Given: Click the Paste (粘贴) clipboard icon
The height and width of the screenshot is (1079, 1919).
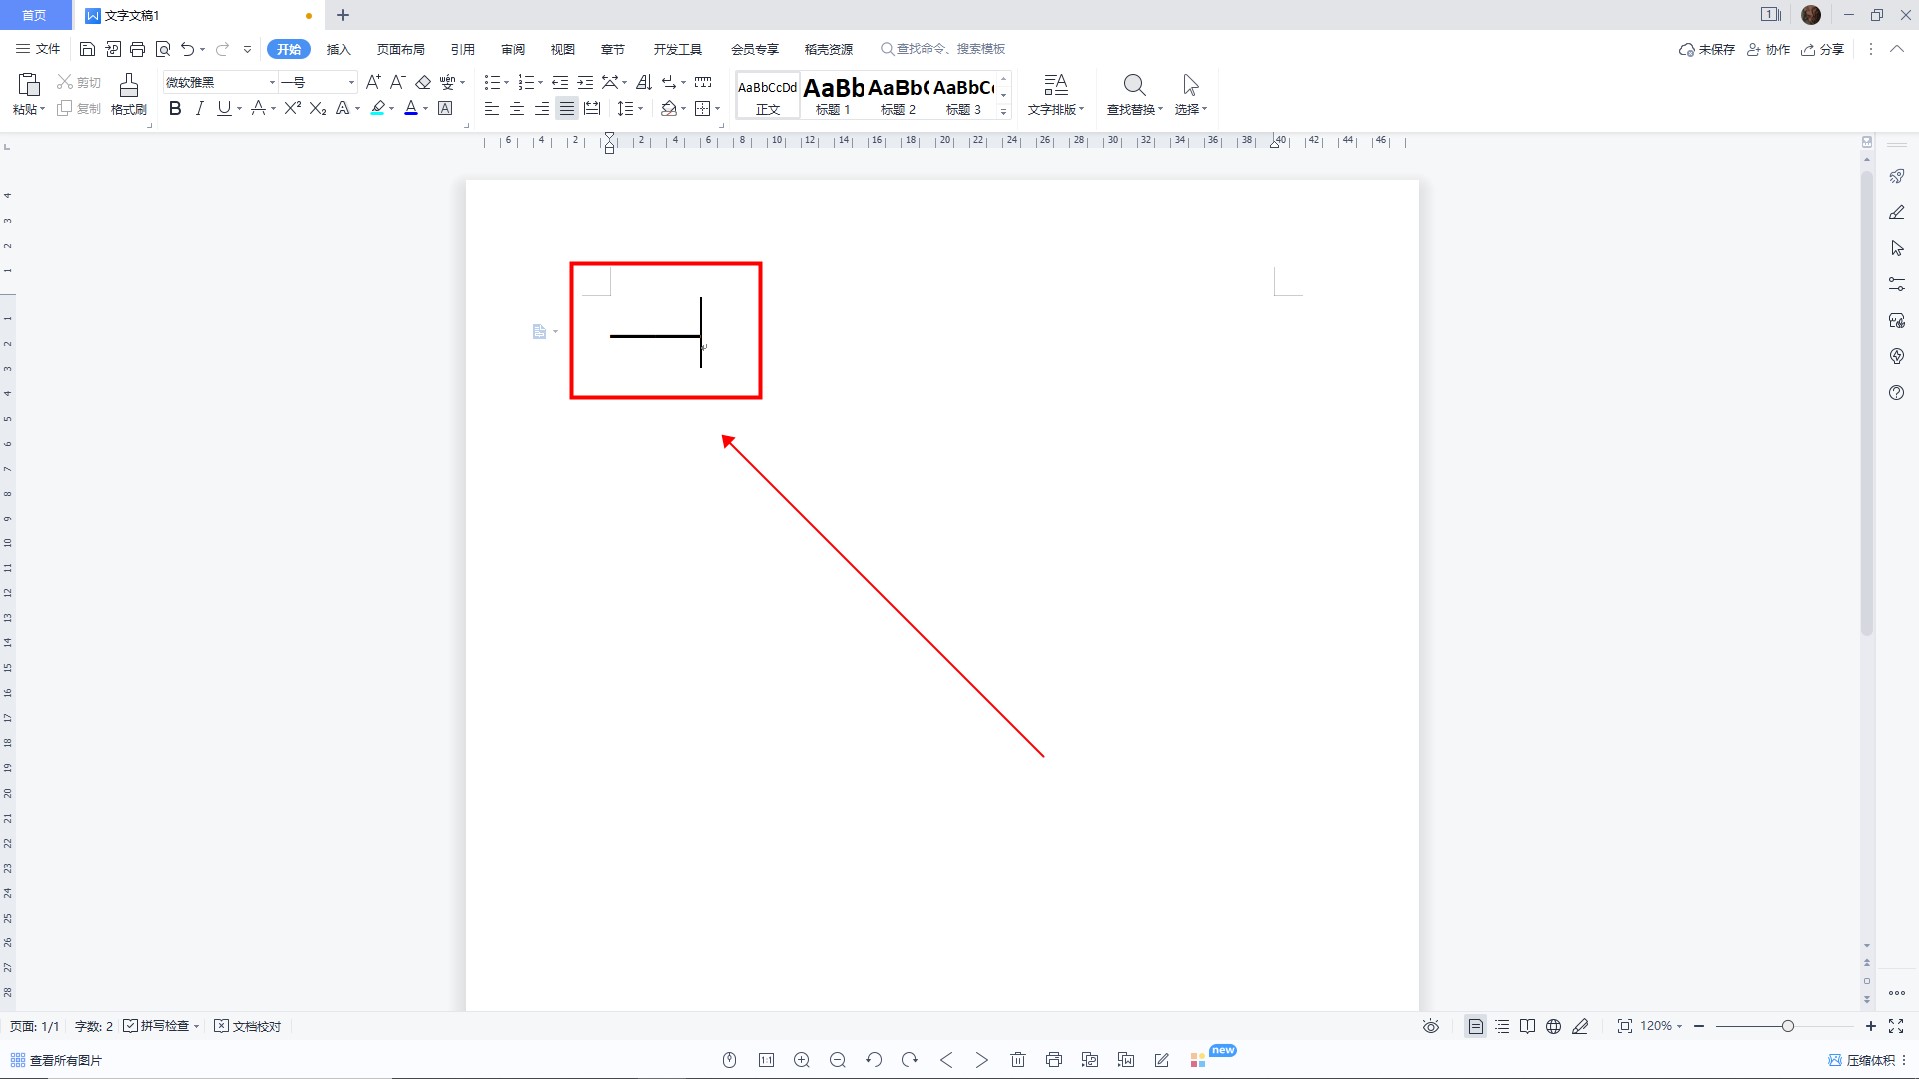Looking at the screenshot, I should coord(29,86).
